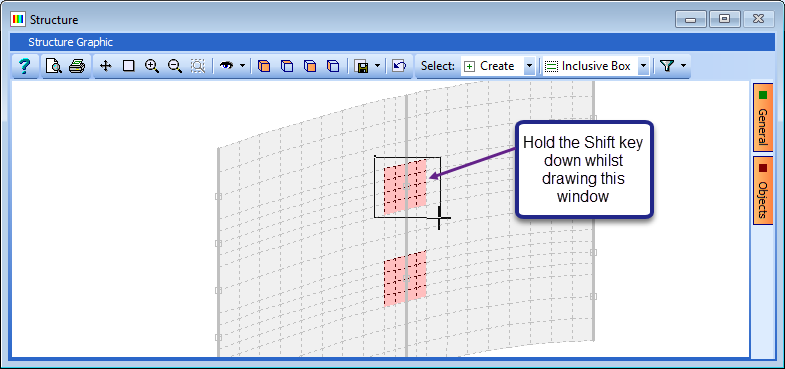Click the zoom in magnifier
The height and width of the screenshot is (369, 785).
coord(152,66)
